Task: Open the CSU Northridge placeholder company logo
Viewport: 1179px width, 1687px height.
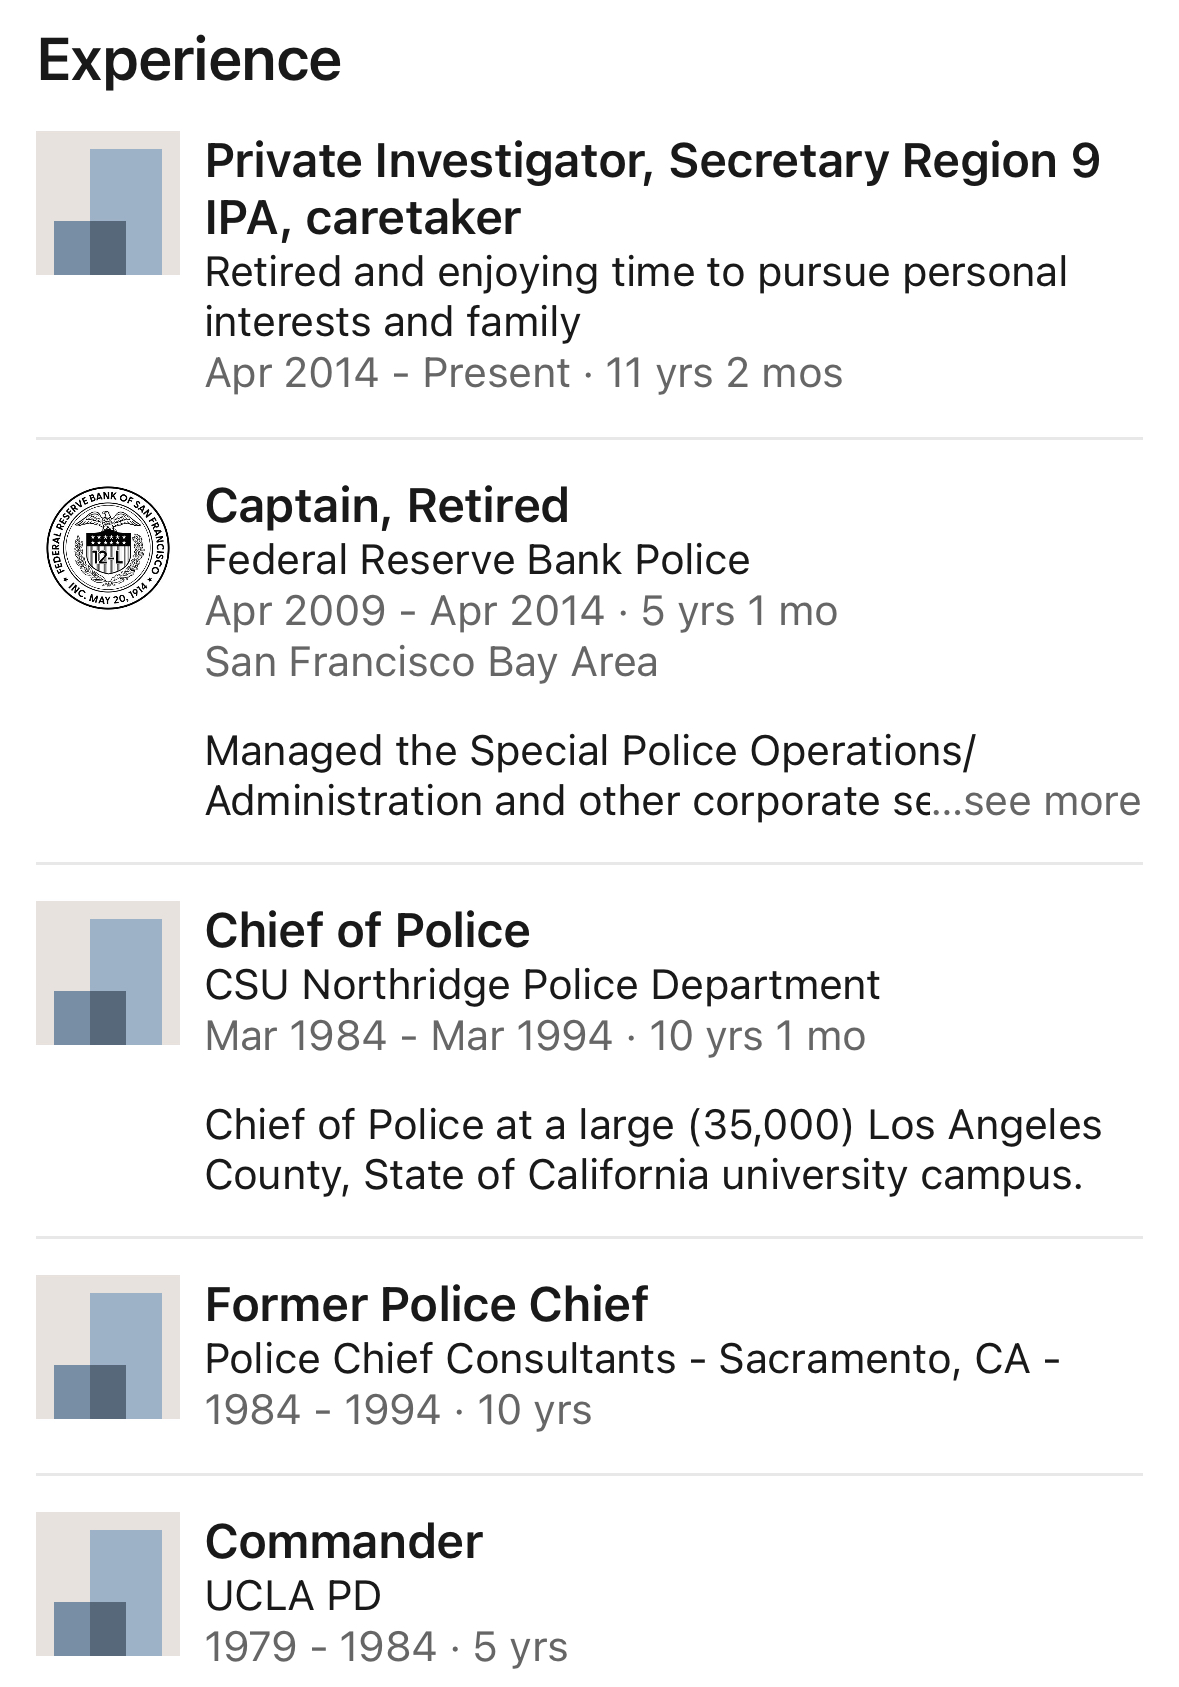Action: (108, 973)
